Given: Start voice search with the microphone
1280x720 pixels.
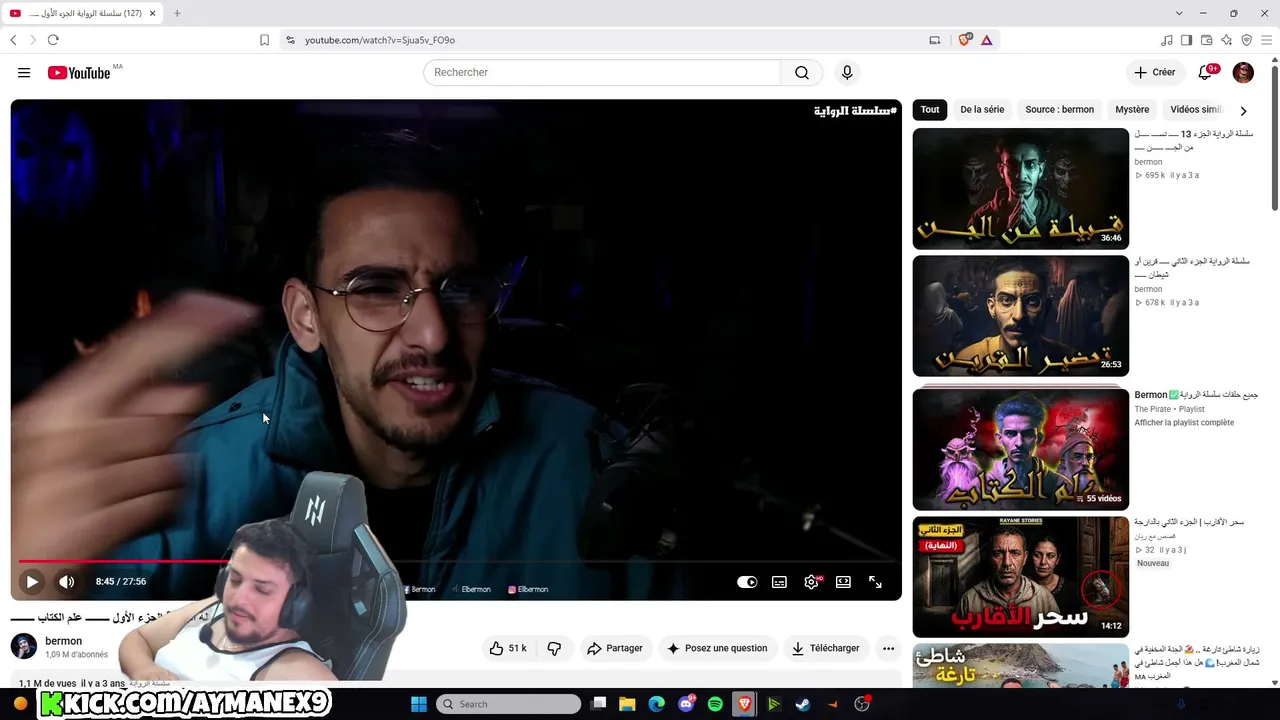Looking at the screenshot, I should click(847, 73).
